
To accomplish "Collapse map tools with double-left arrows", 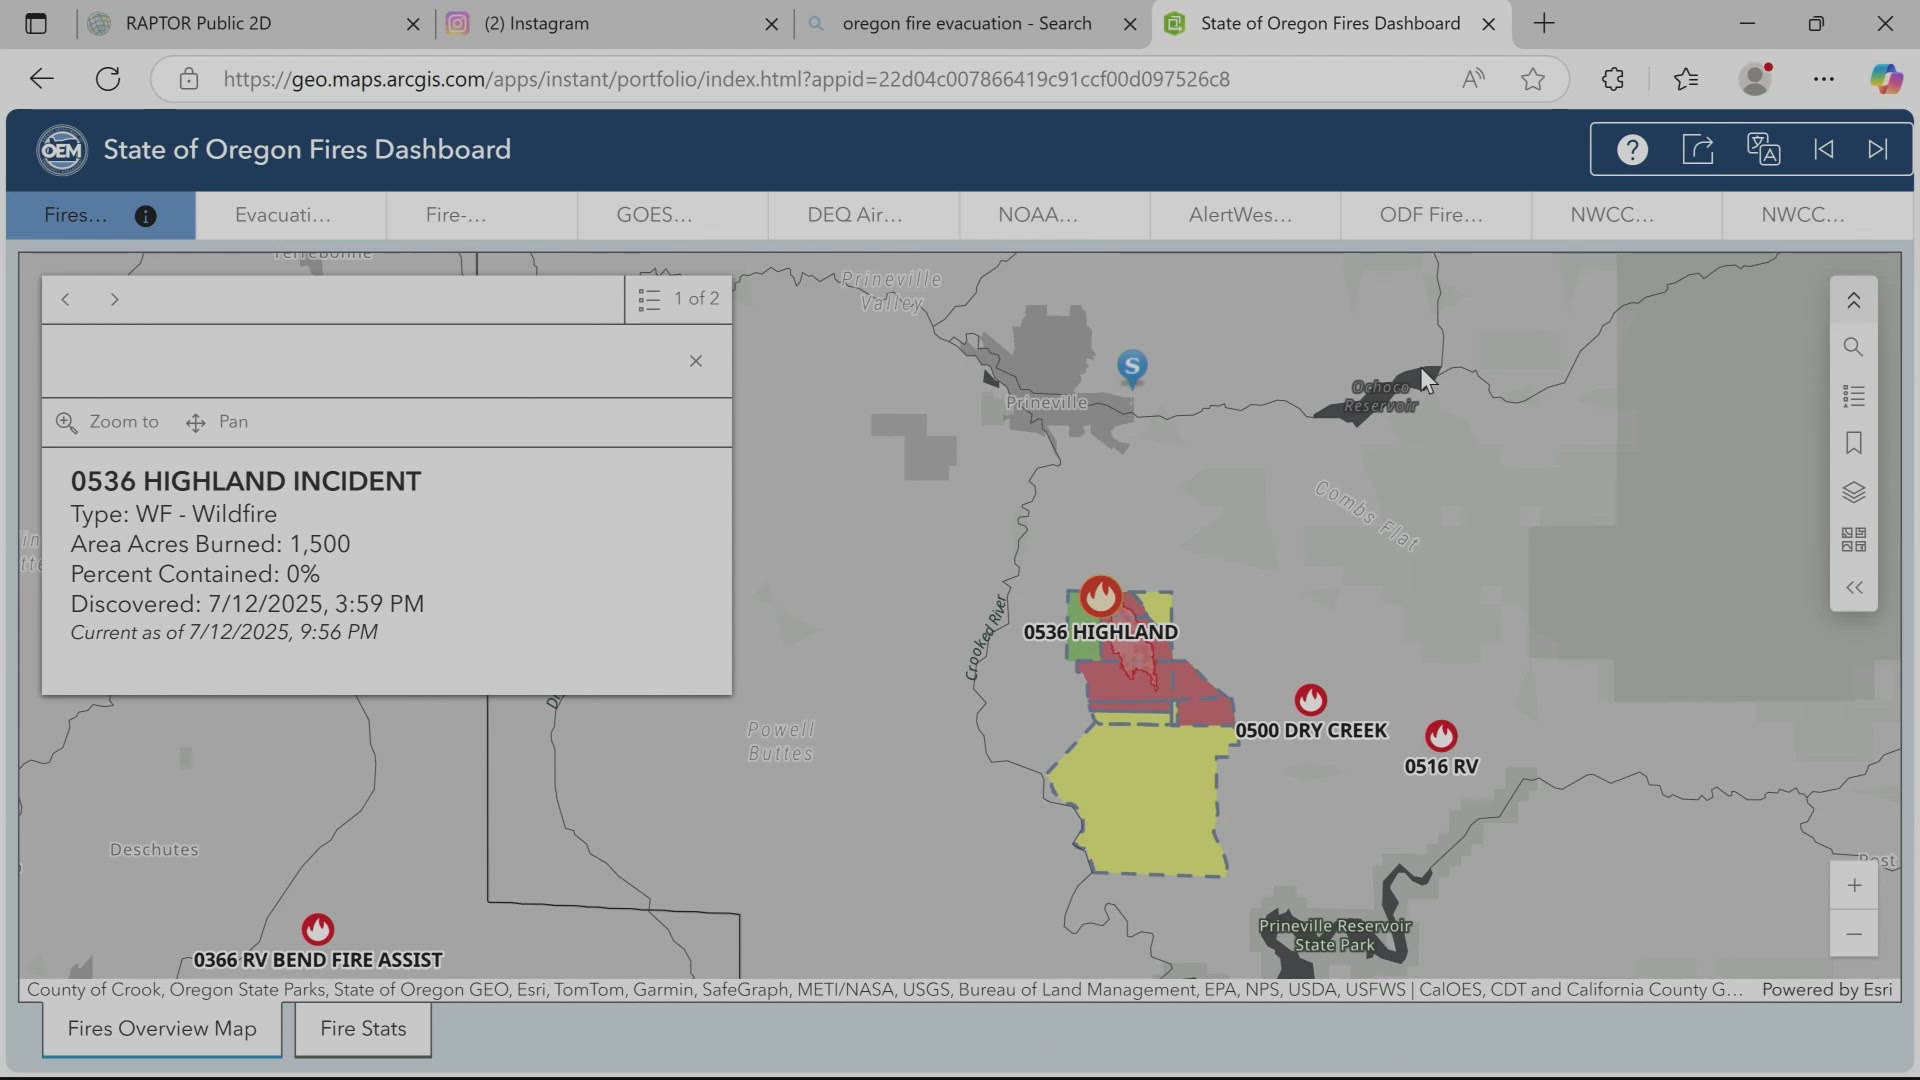I will pos(1854,588).
